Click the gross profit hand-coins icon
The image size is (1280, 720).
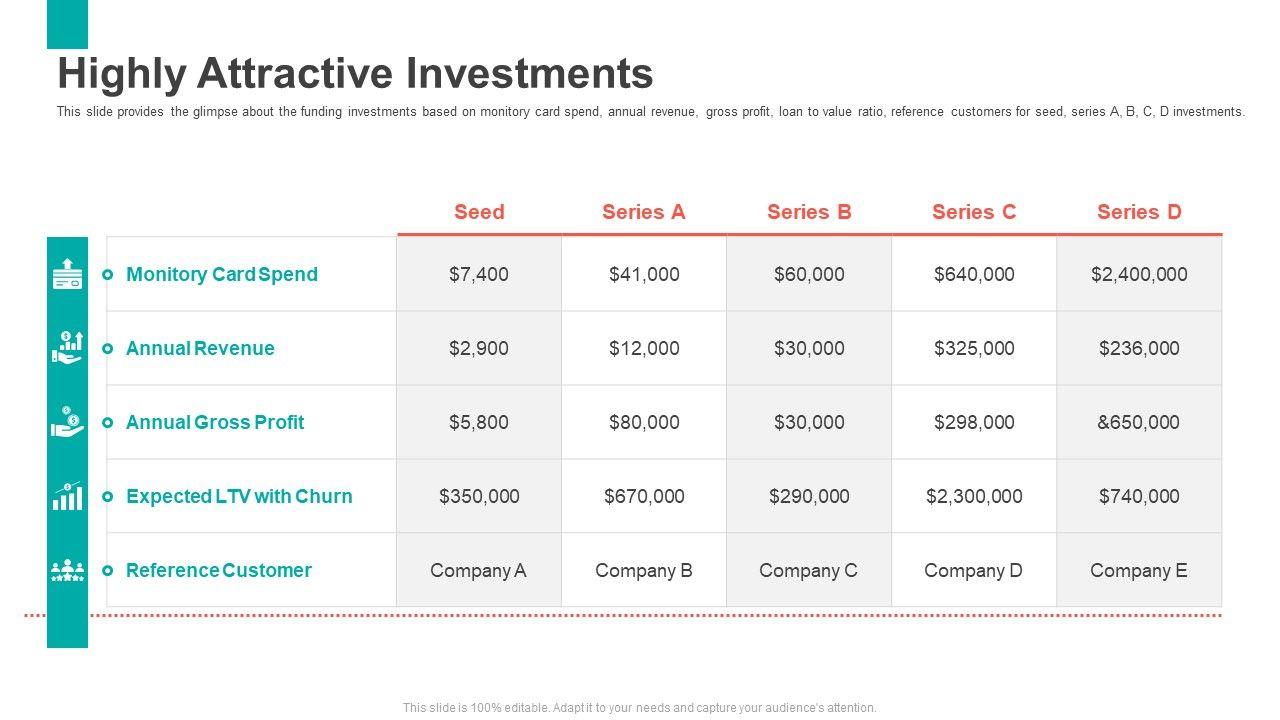coord(67,422)
